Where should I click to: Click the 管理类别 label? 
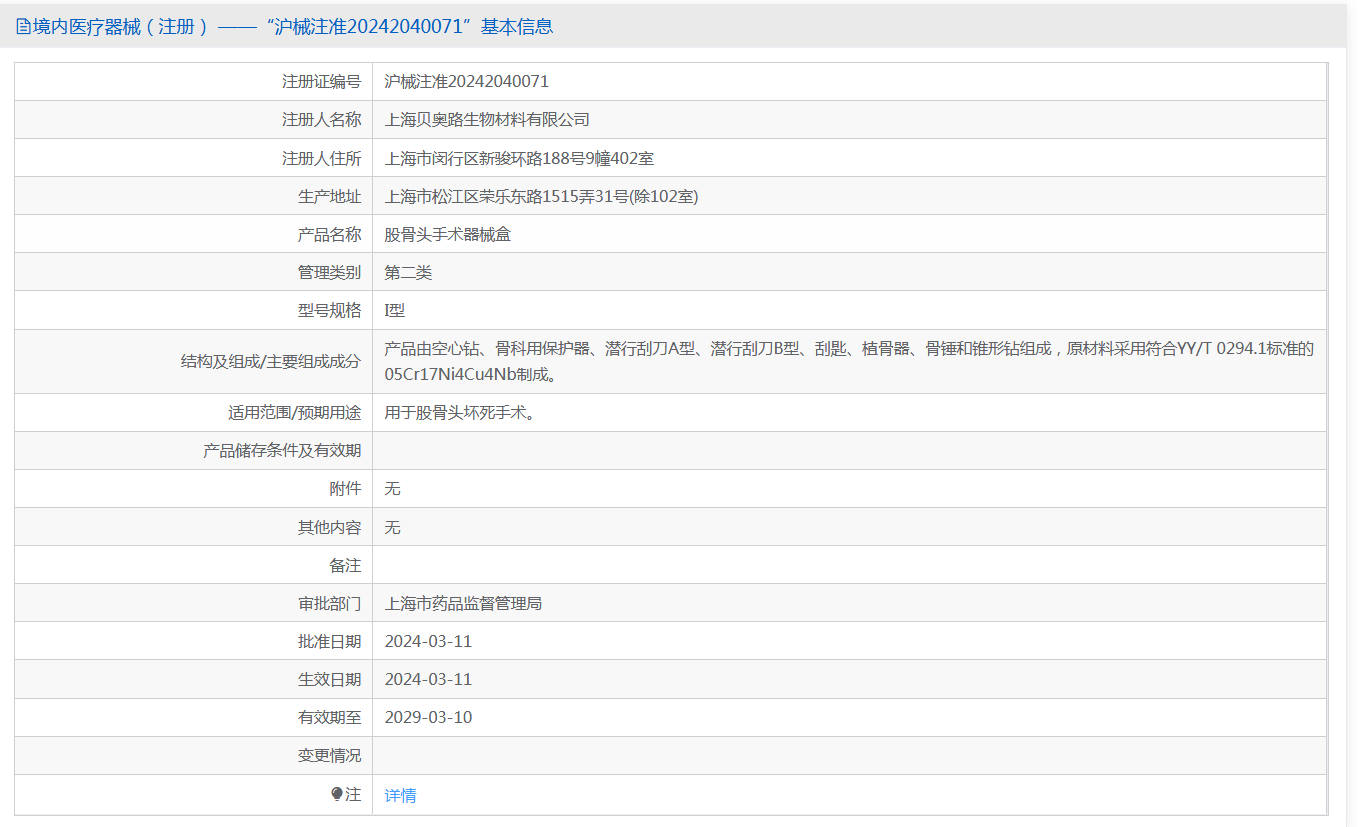(329, 272)
